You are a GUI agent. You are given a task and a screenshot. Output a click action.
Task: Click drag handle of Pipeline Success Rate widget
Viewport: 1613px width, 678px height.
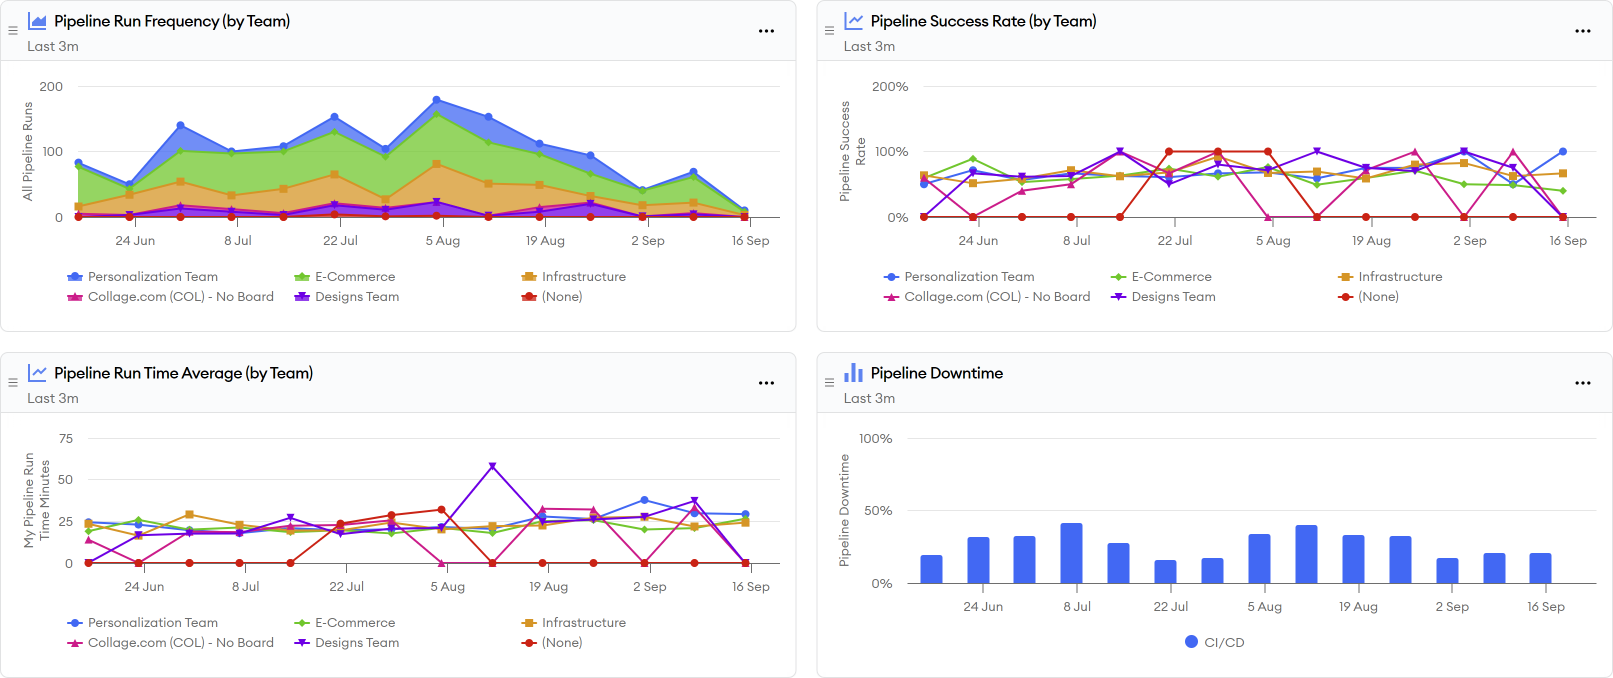click(x=829, y=31)
